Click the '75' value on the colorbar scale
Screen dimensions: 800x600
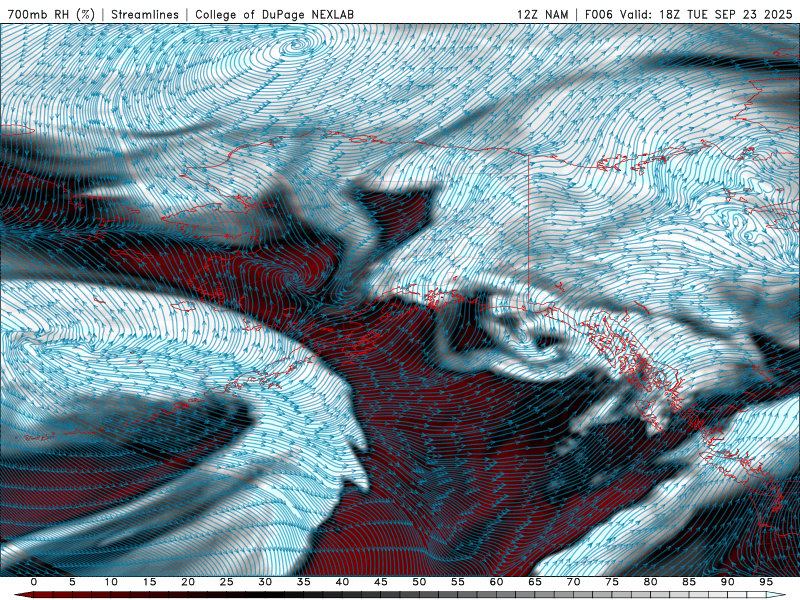[x=611, y=582]
